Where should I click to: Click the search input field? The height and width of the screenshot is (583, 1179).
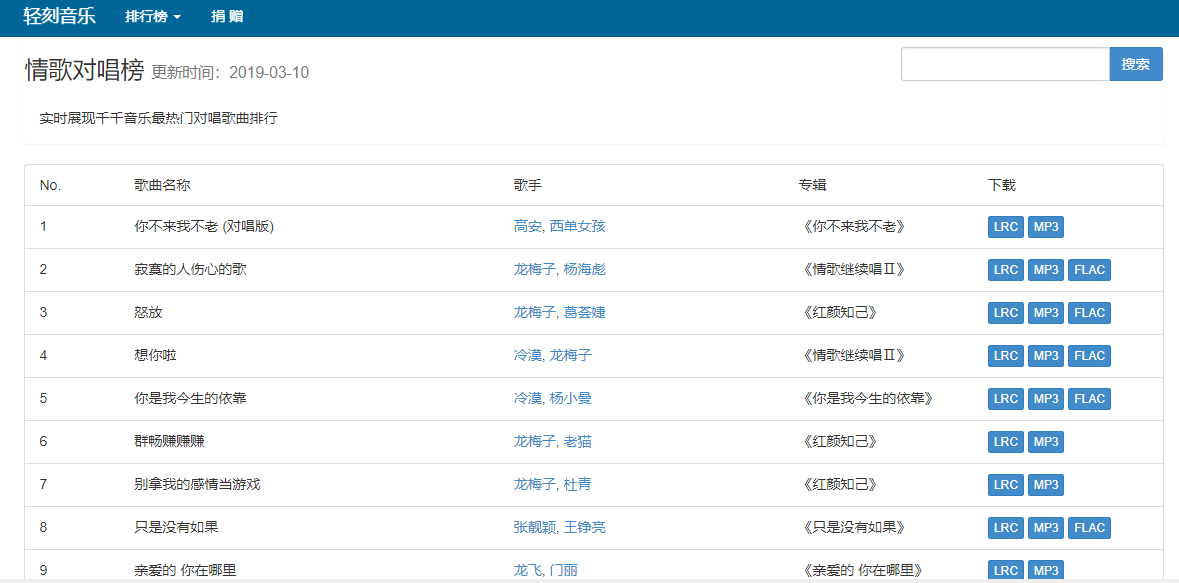click(x=1004, y=64)
